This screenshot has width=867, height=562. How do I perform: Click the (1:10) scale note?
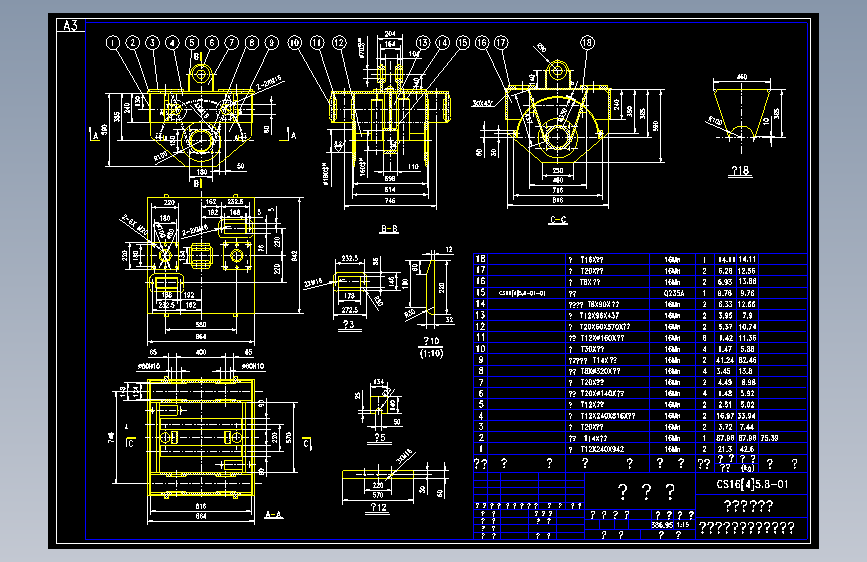point(431,353)
